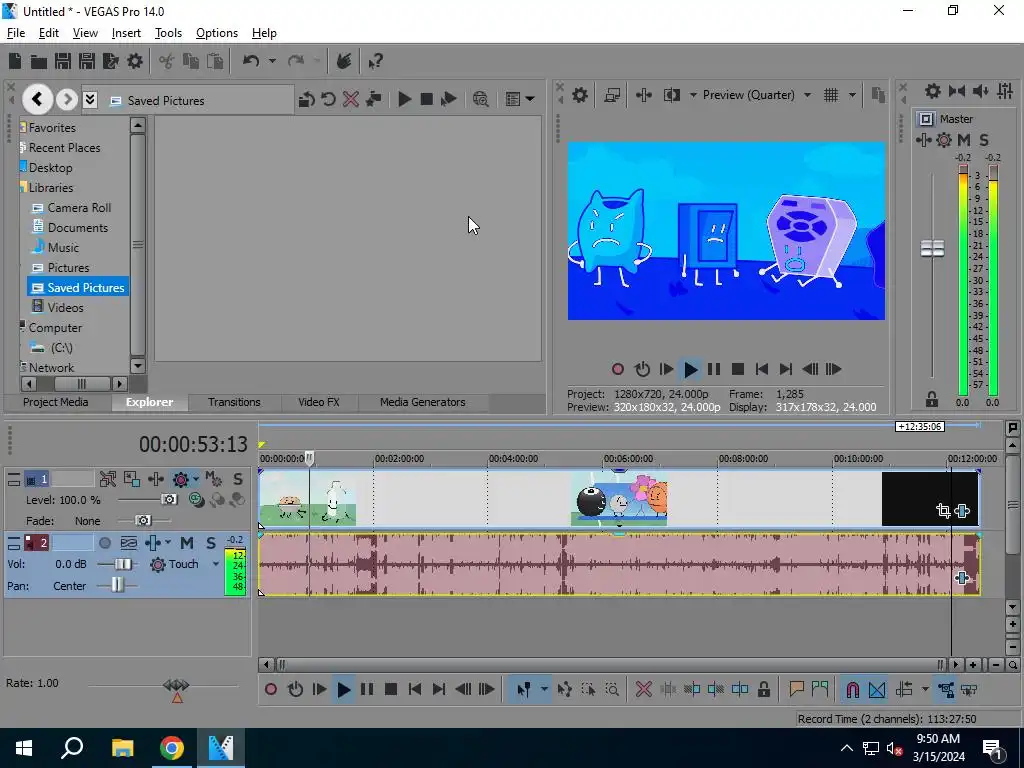This screenshot has height=768, width=1024.
Task: Open Saved Pictures path combo box
Action: (188, 100)
